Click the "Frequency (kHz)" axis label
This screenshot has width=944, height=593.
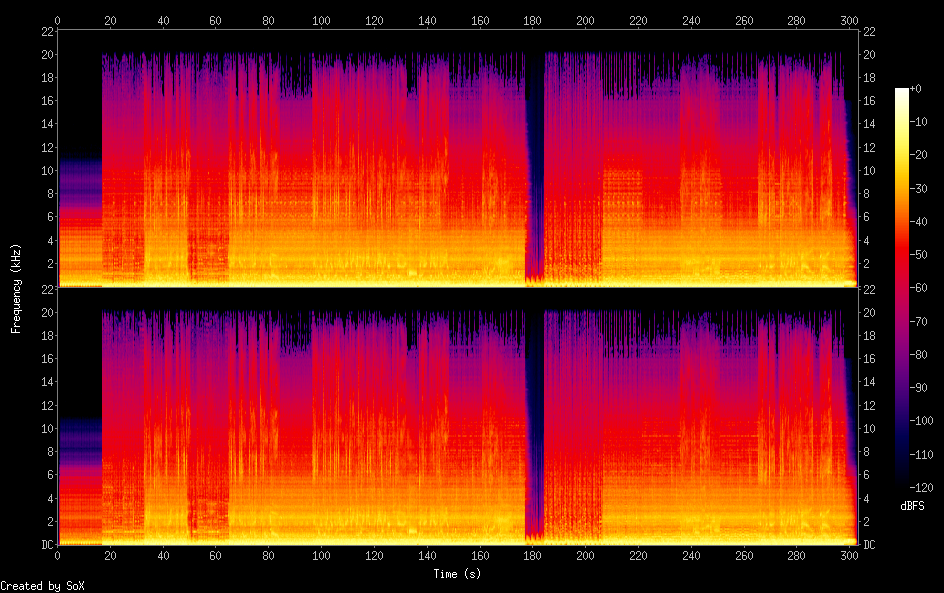[x=16, y=287]
